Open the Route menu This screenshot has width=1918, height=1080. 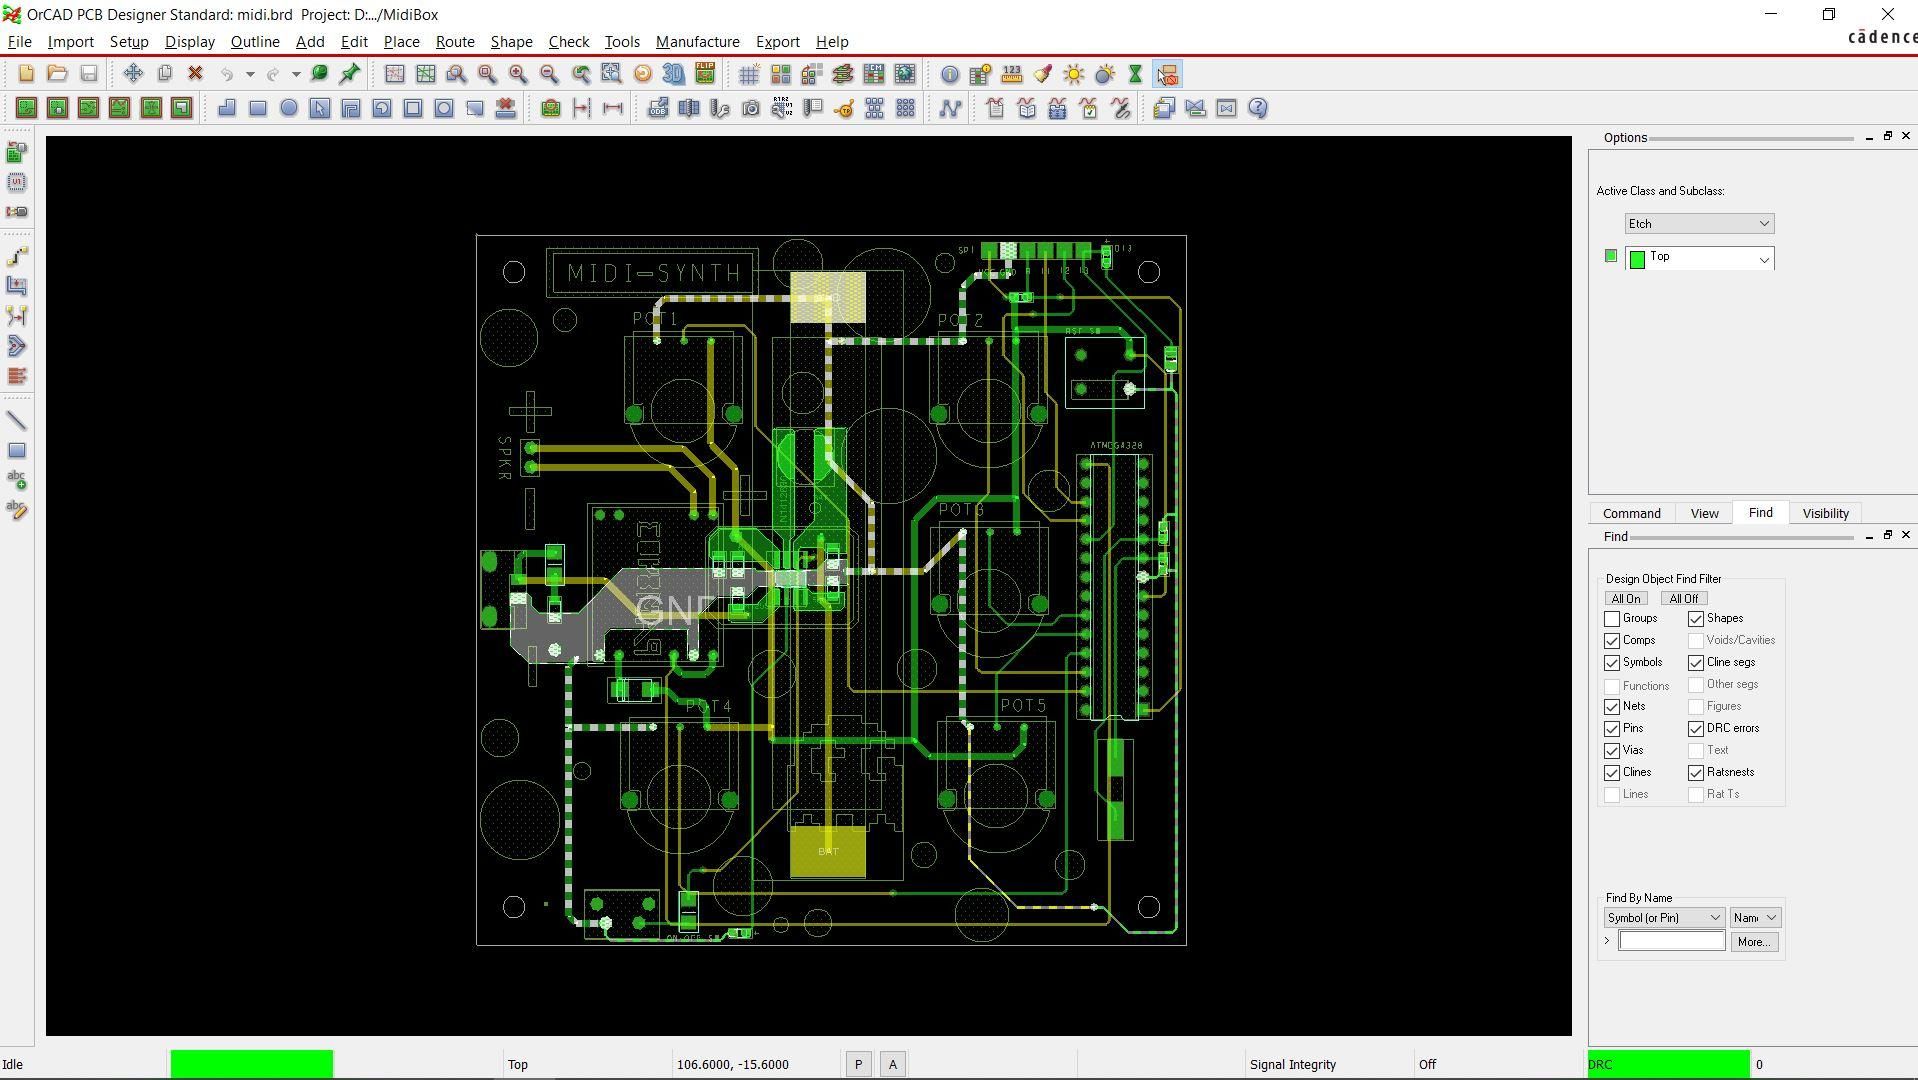tap(455, 42)
